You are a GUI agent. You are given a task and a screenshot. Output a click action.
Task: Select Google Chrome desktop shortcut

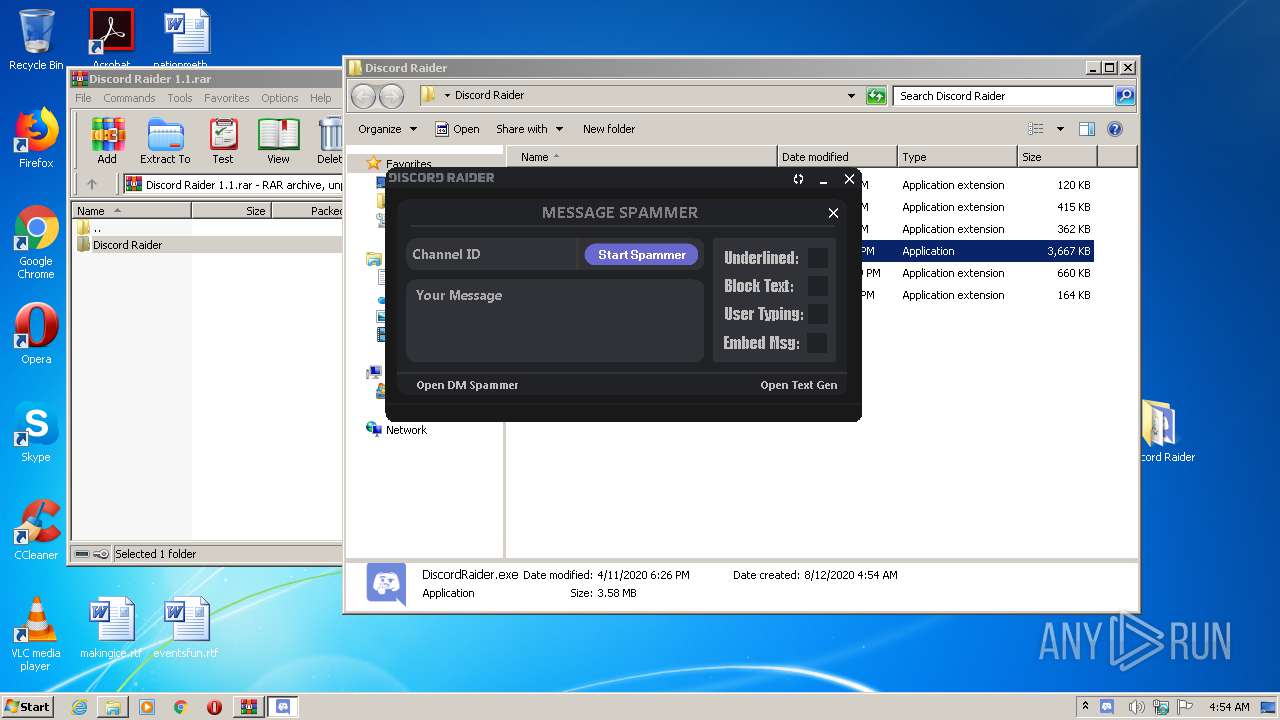pyautogui.click(x=36, y=242)
